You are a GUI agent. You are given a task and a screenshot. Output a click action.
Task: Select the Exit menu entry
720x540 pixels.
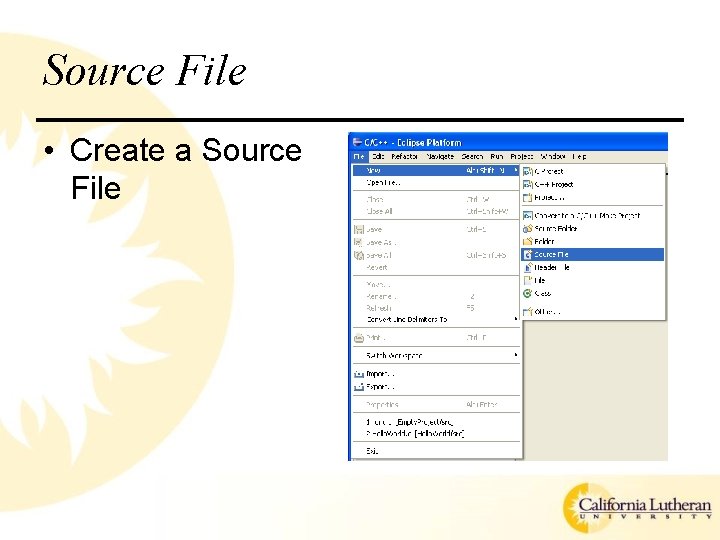436,451
